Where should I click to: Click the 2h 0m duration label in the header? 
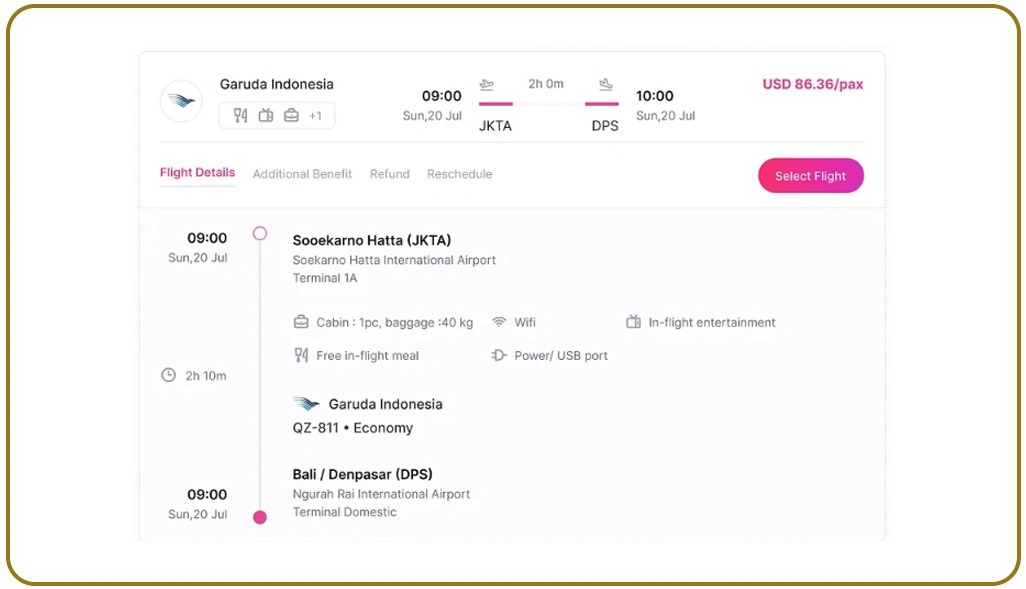[546, 84]
